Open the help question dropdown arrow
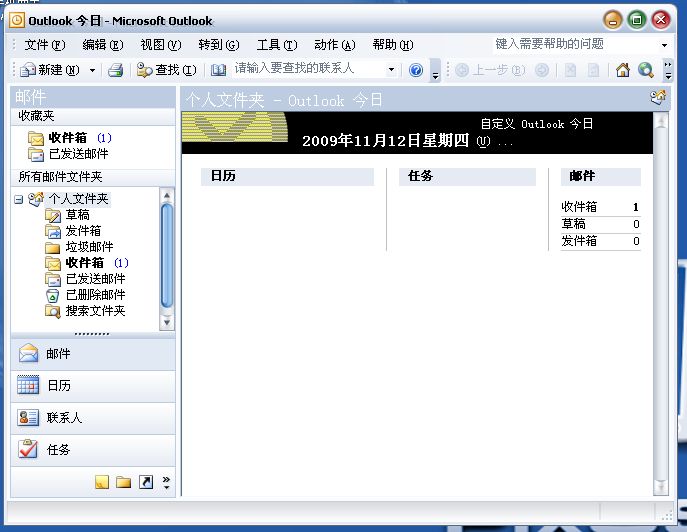 pos(664,45)
